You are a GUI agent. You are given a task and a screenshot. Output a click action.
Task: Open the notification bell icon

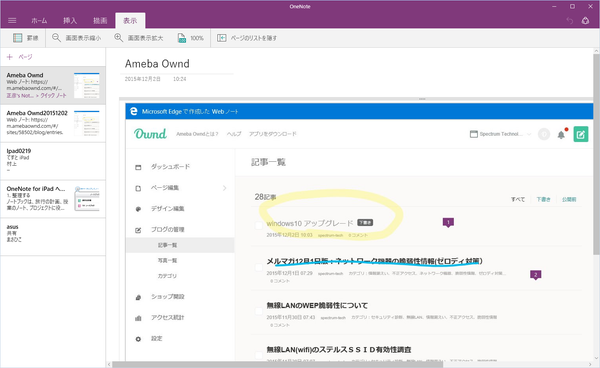[x=561, y=134]
